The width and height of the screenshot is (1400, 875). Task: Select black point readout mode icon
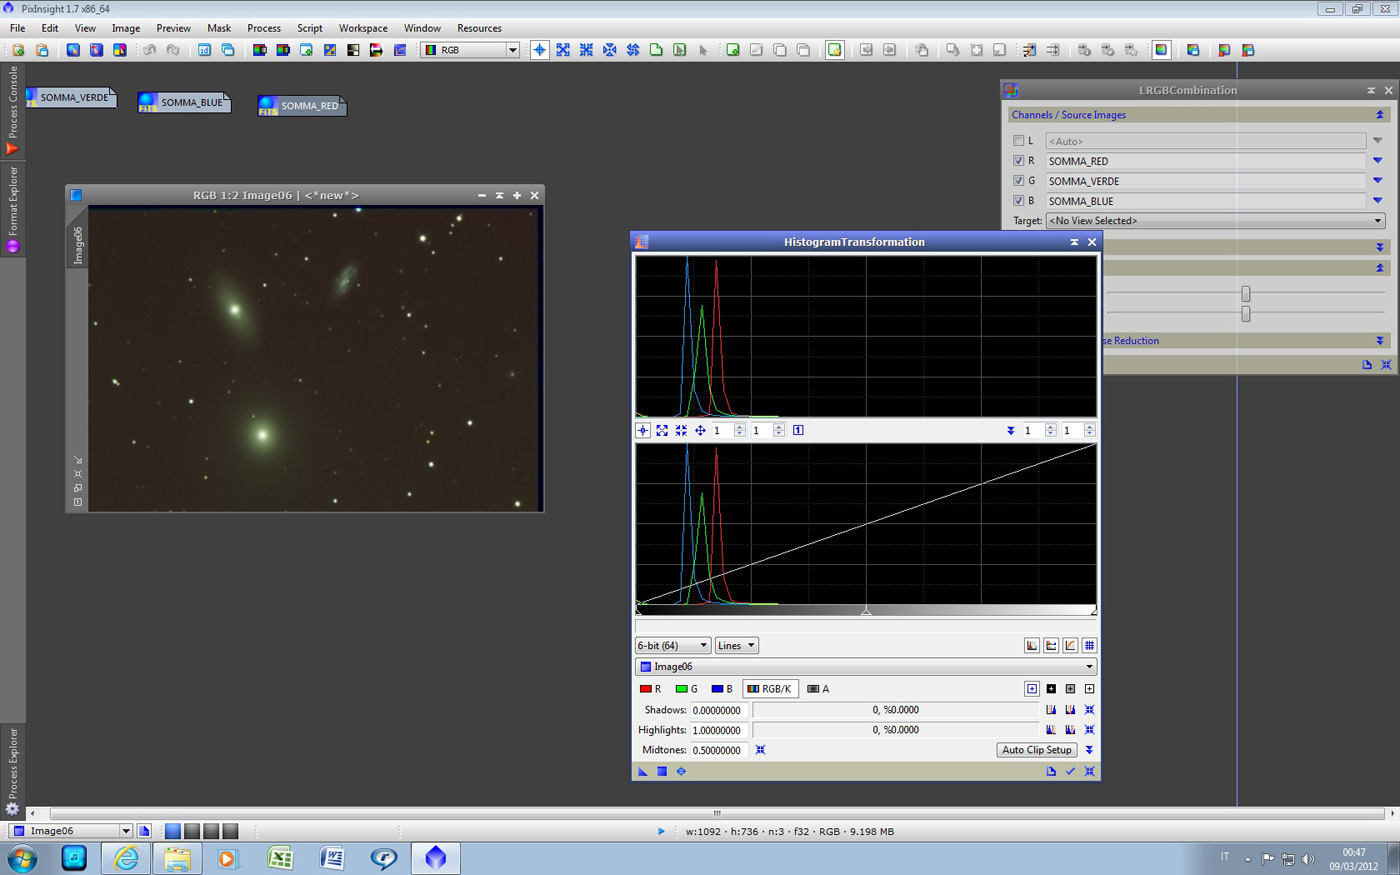(x=1051, y=689)
